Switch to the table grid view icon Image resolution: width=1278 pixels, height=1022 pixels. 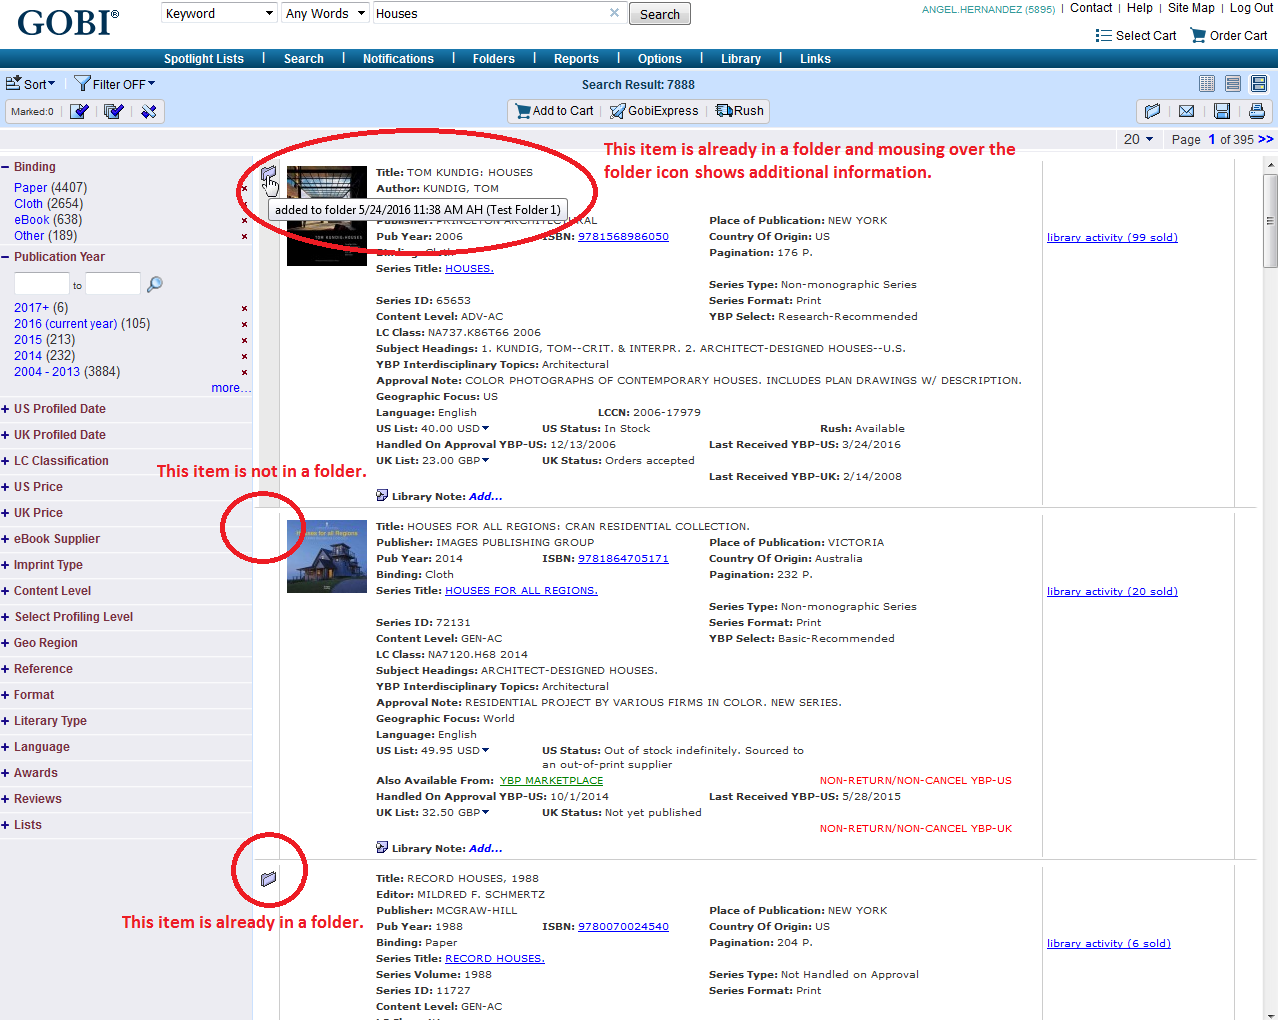click(x=1207, y=84)
